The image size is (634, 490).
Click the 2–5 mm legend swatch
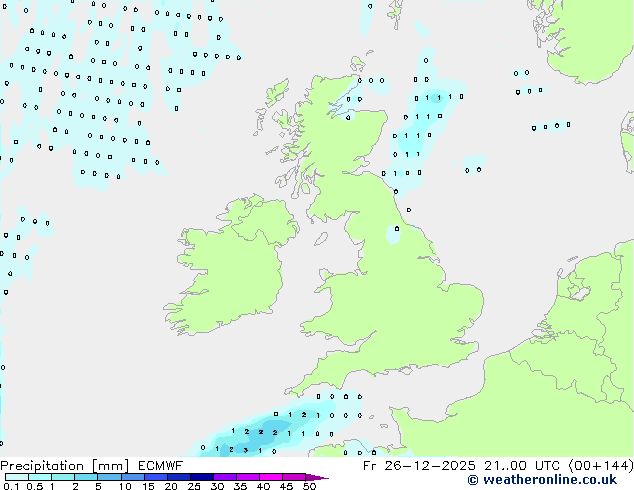86,477
